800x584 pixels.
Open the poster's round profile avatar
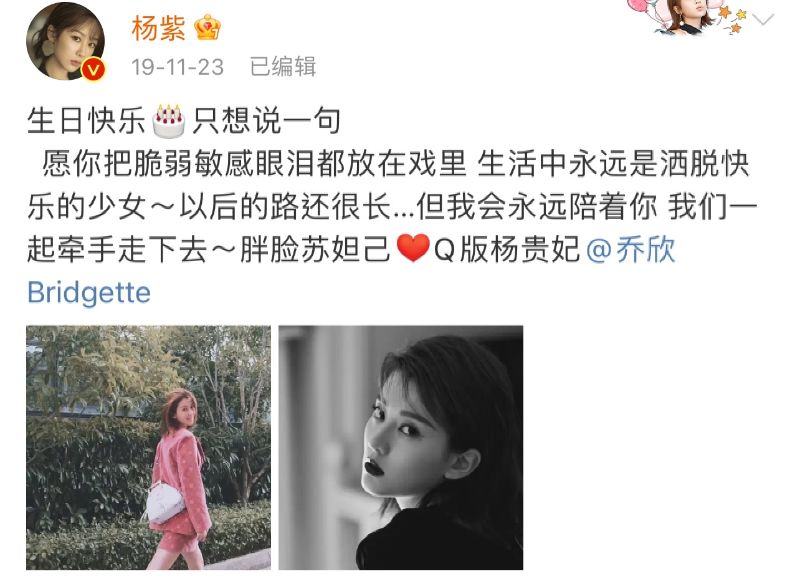pyautogui.click(x=65, y=41)
